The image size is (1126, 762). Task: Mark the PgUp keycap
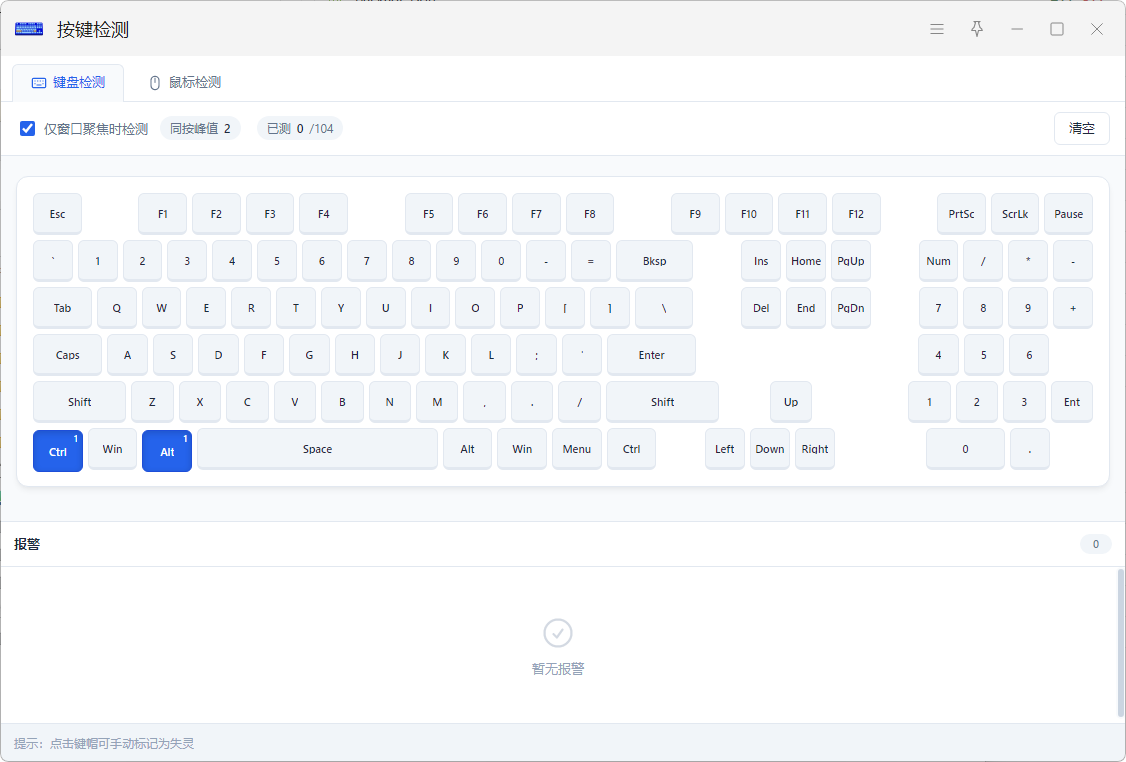pos(851,261)
